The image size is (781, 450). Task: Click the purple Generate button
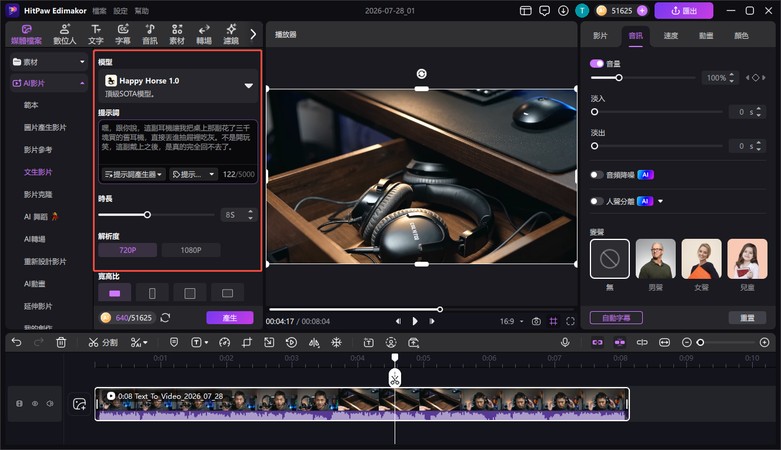point(230,317)
